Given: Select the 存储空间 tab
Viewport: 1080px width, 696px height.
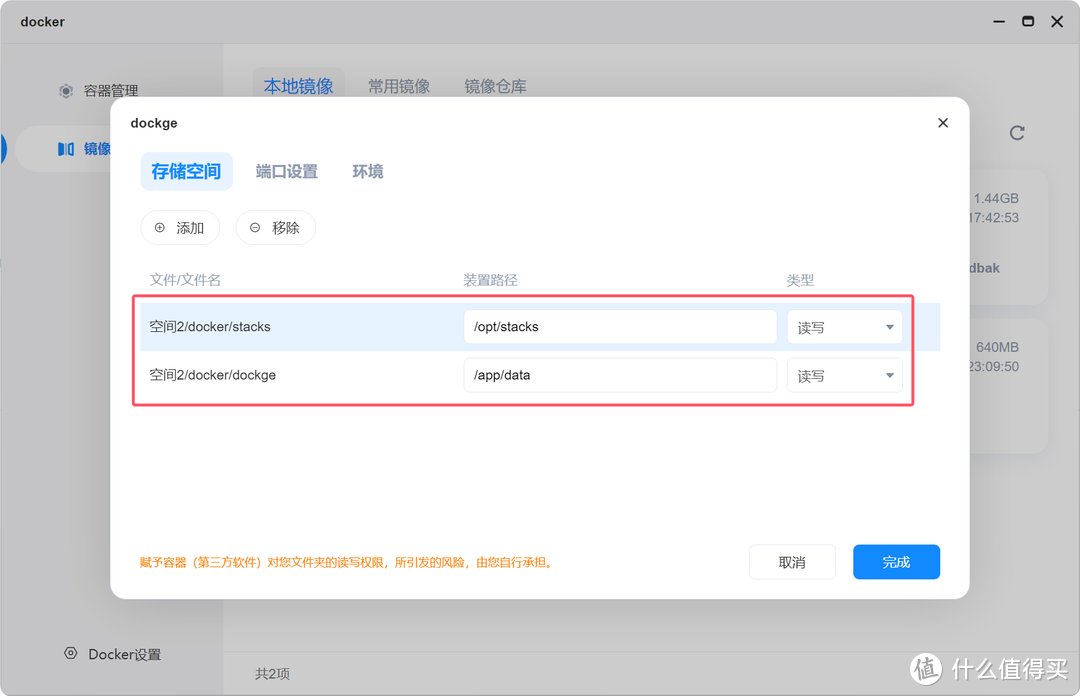Looking at the screenshot, I should [x=186, y=171].
